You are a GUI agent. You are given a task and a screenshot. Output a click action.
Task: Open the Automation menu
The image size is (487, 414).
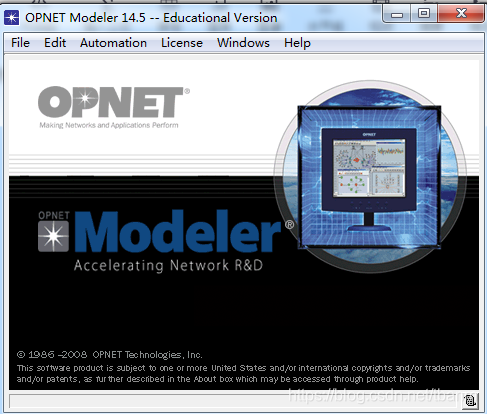point(113,43)
